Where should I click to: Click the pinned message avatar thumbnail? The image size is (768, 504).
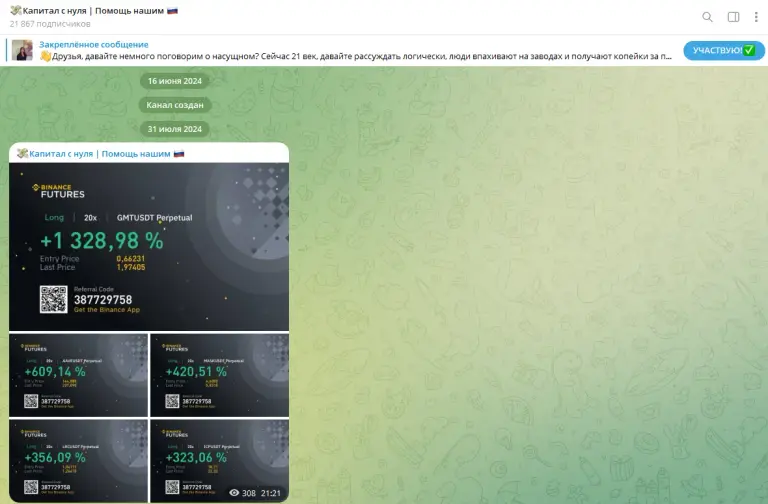tap(22, 50)
